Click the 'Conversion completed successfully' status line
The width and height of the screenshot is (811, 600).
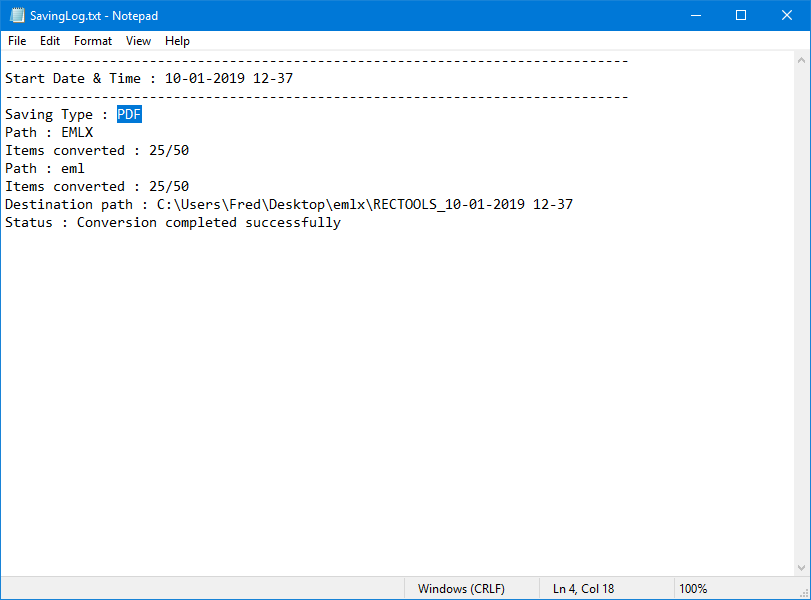click(x=173, y=223)
